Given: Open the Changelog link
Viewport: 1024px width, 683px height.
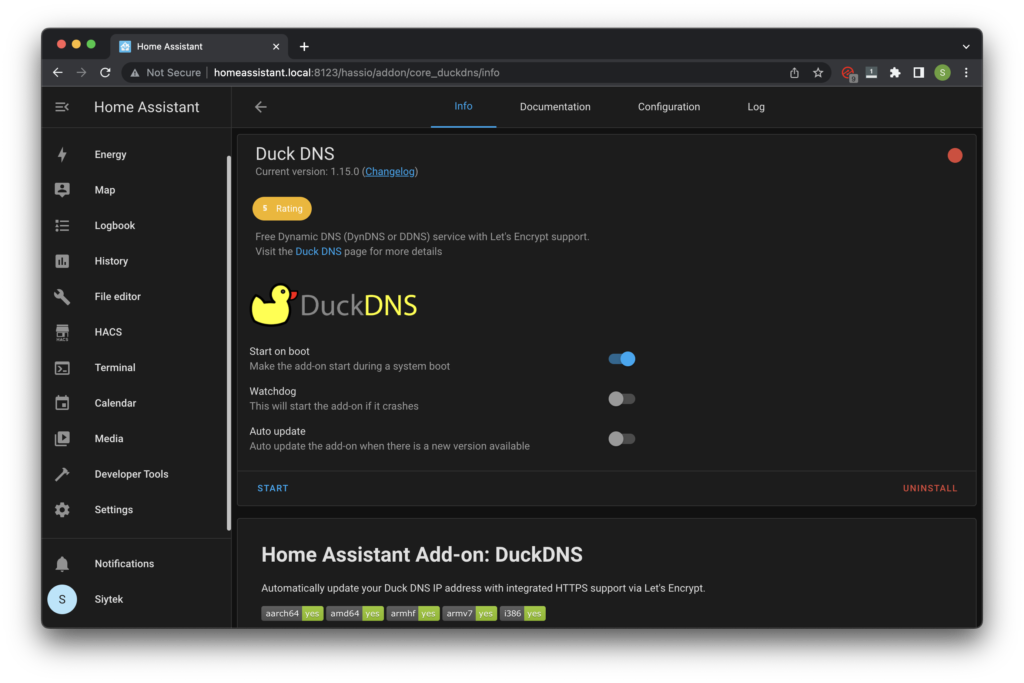Looking at the screenshot, I should click(x=390, y=172).
